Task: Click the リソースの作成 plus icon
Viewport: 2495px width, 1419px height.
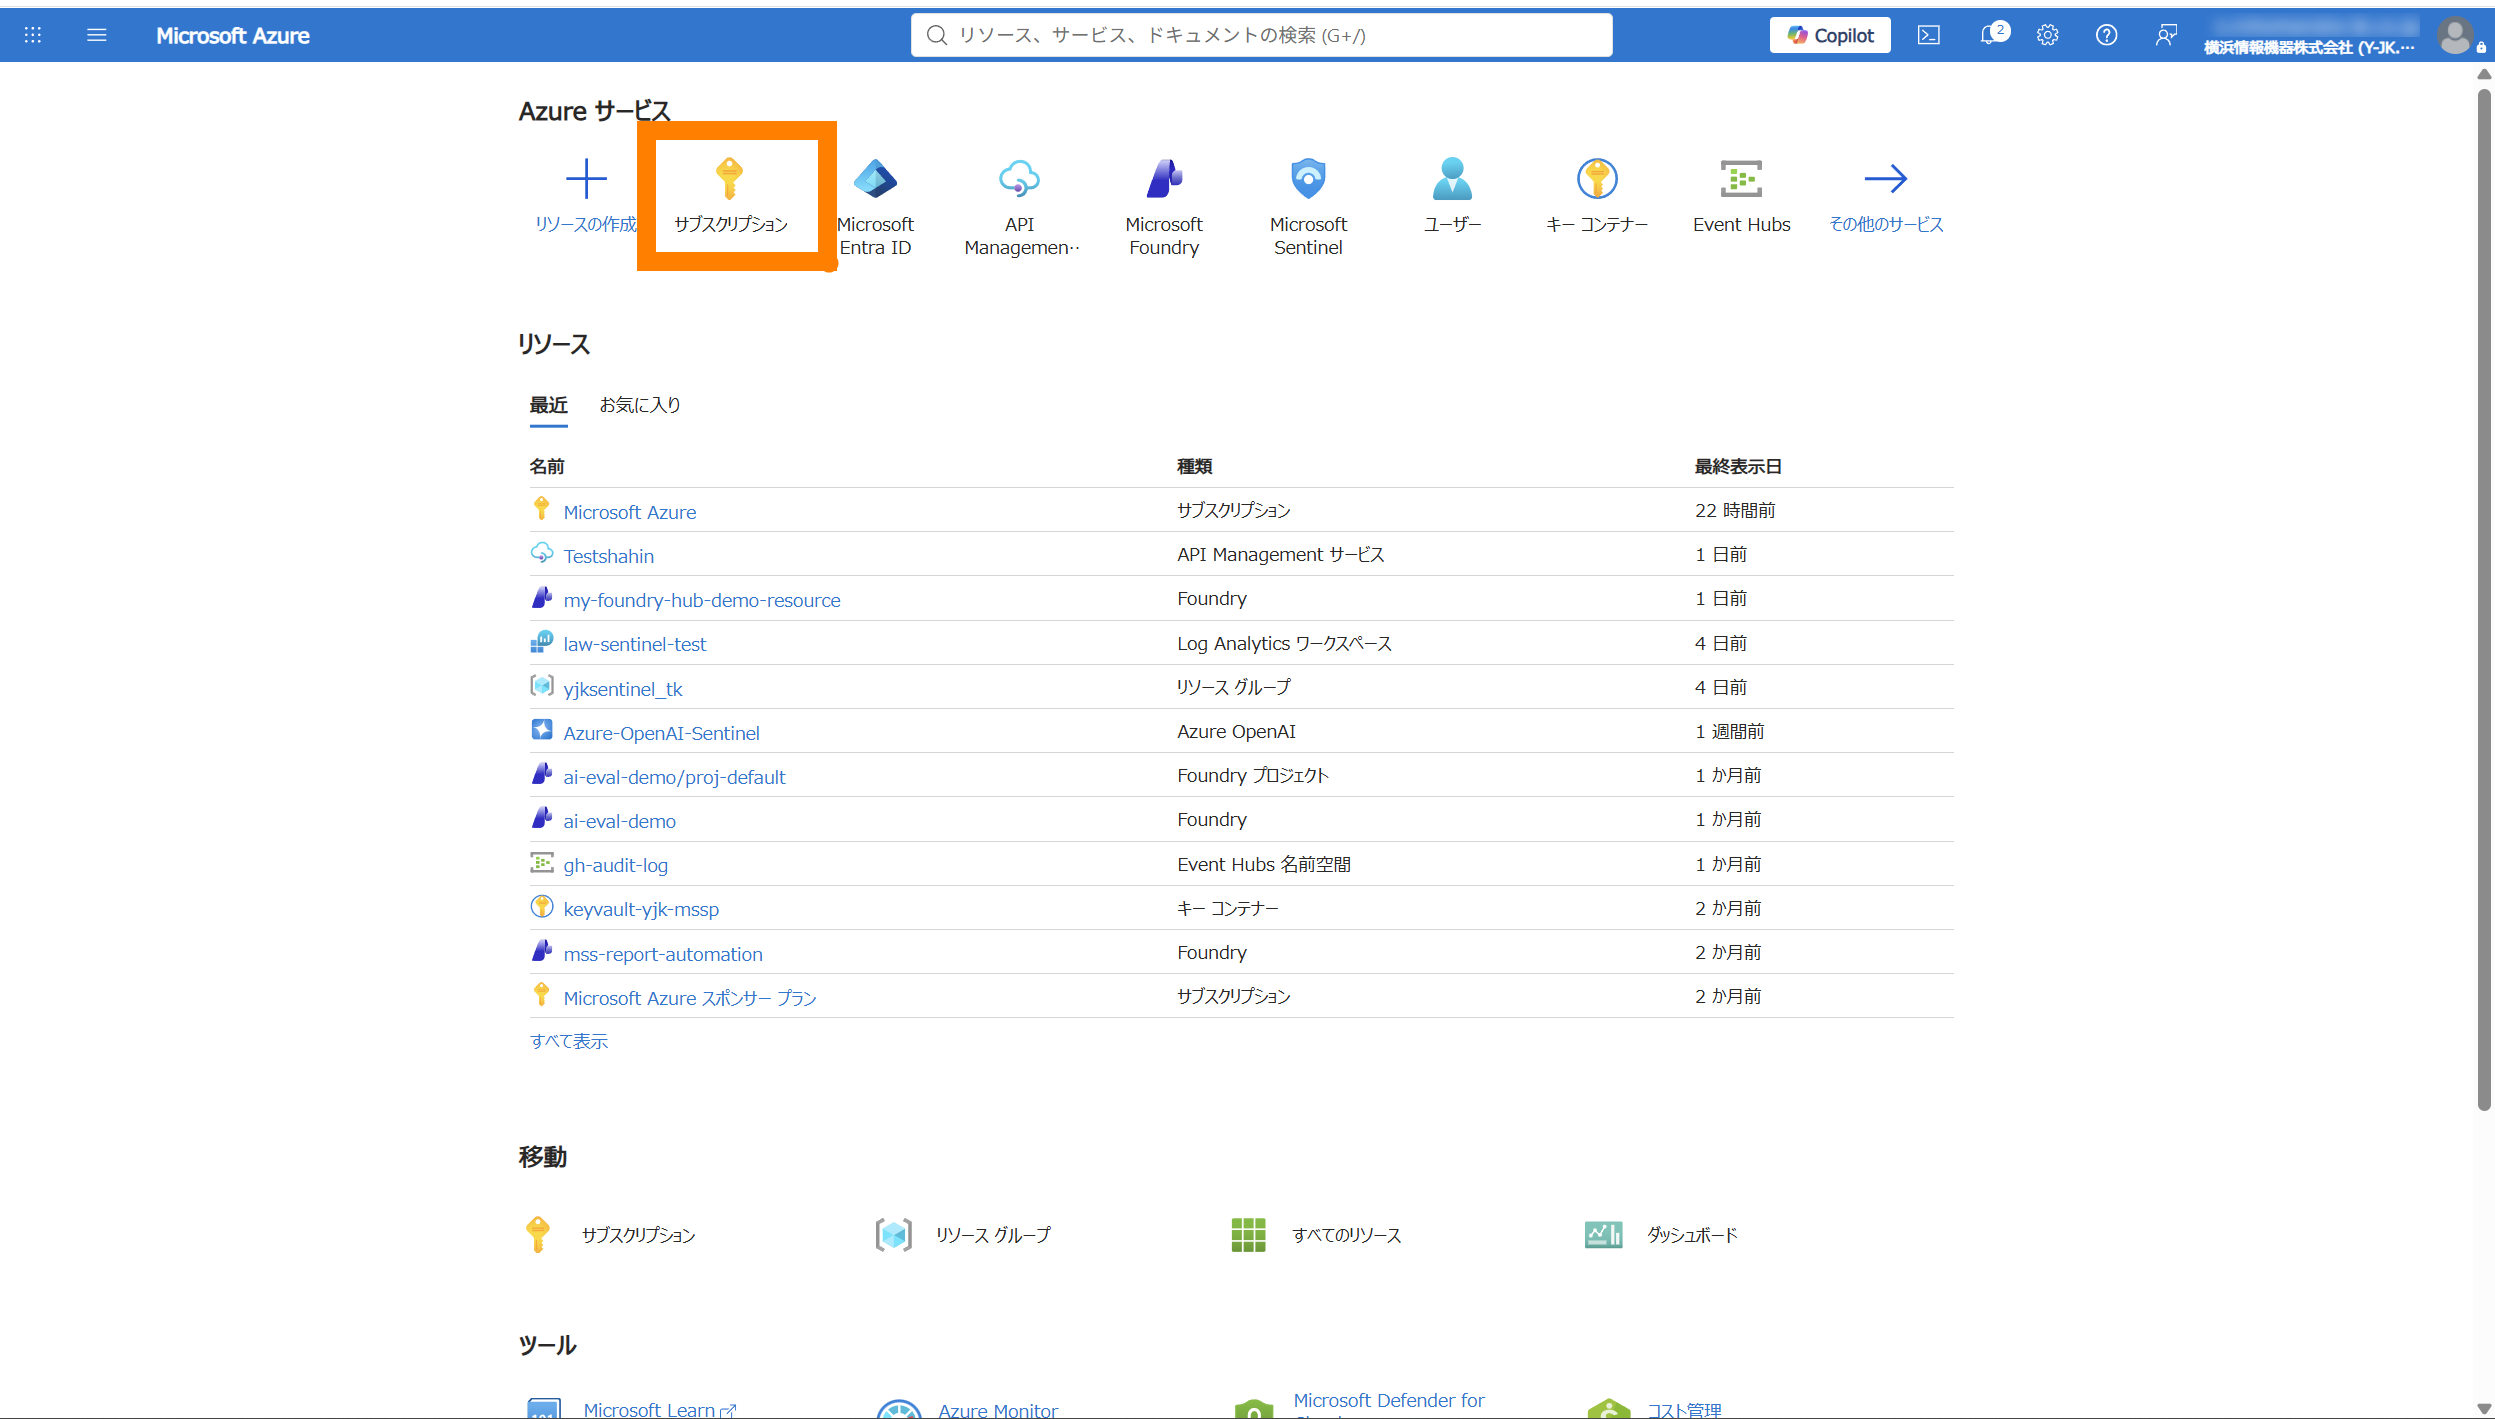Action: [586, 179]
